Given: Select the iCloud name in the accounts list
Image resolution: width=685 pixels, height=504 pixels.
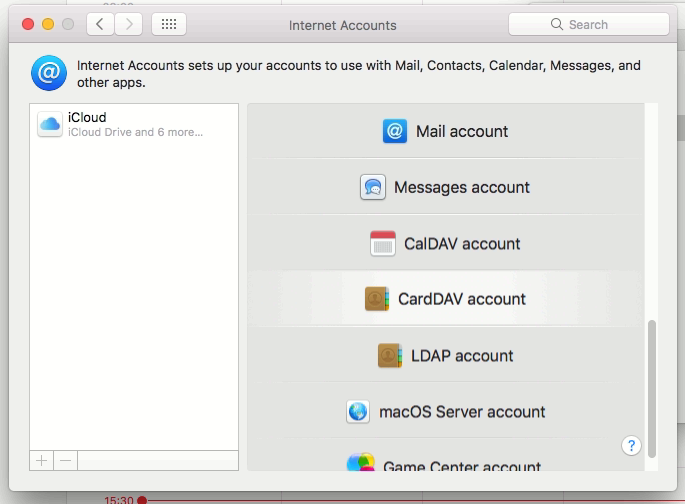Looking at the screenshot, I should pos(87,117).
